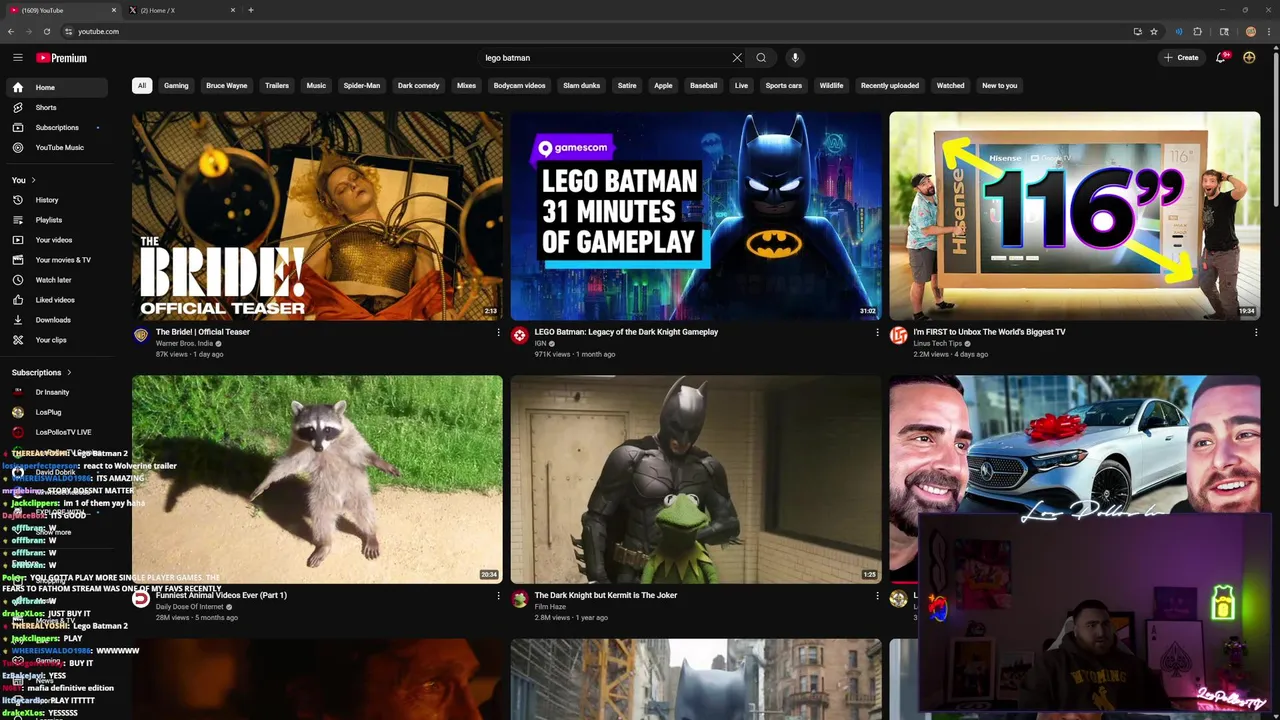Select the Dark comedy chip
Image resolution: width=1280 pixels, height=720 pixels.
coord(419,85)
